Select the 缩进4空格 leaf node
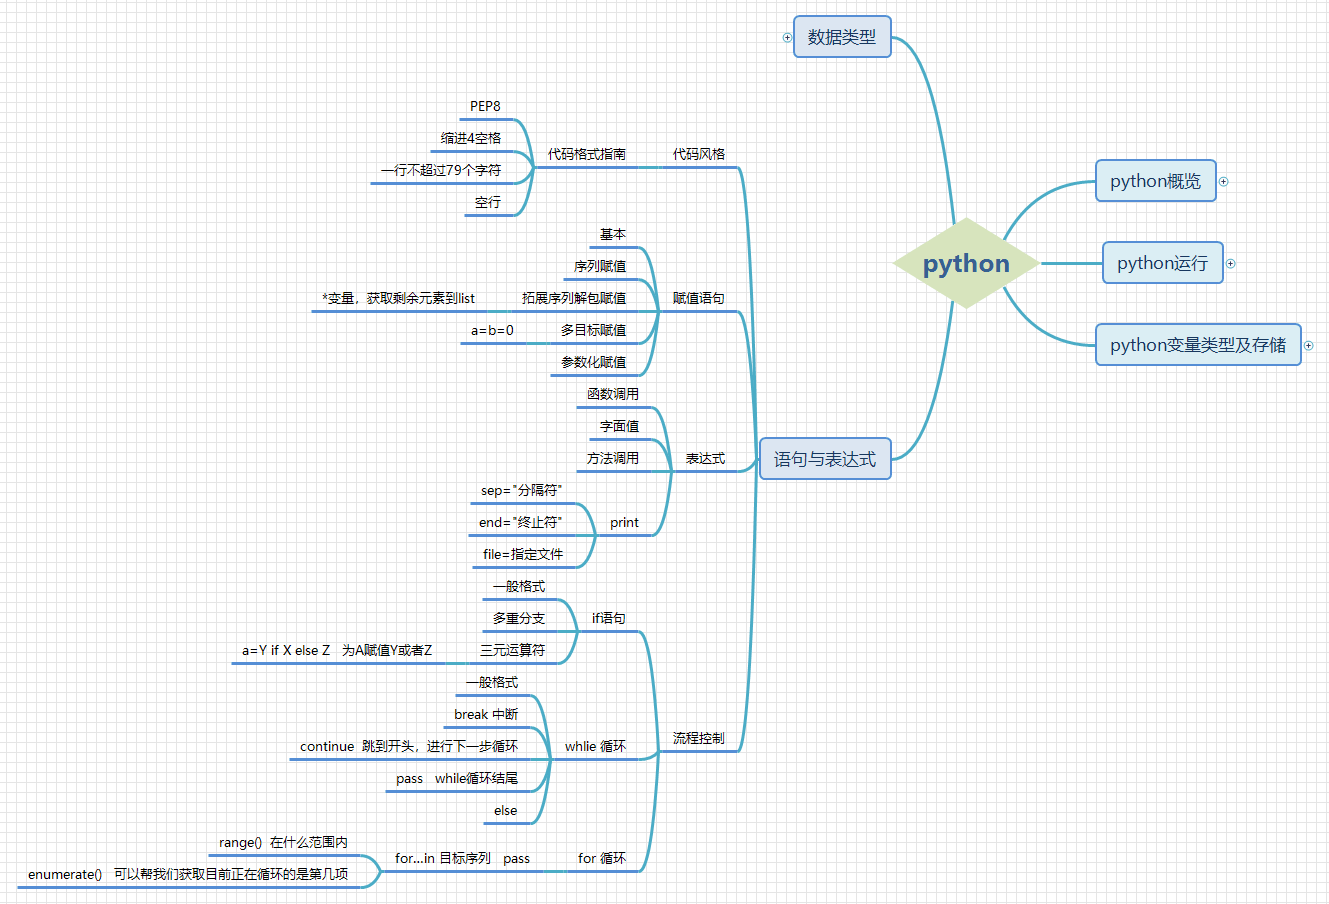 point(471,138)
